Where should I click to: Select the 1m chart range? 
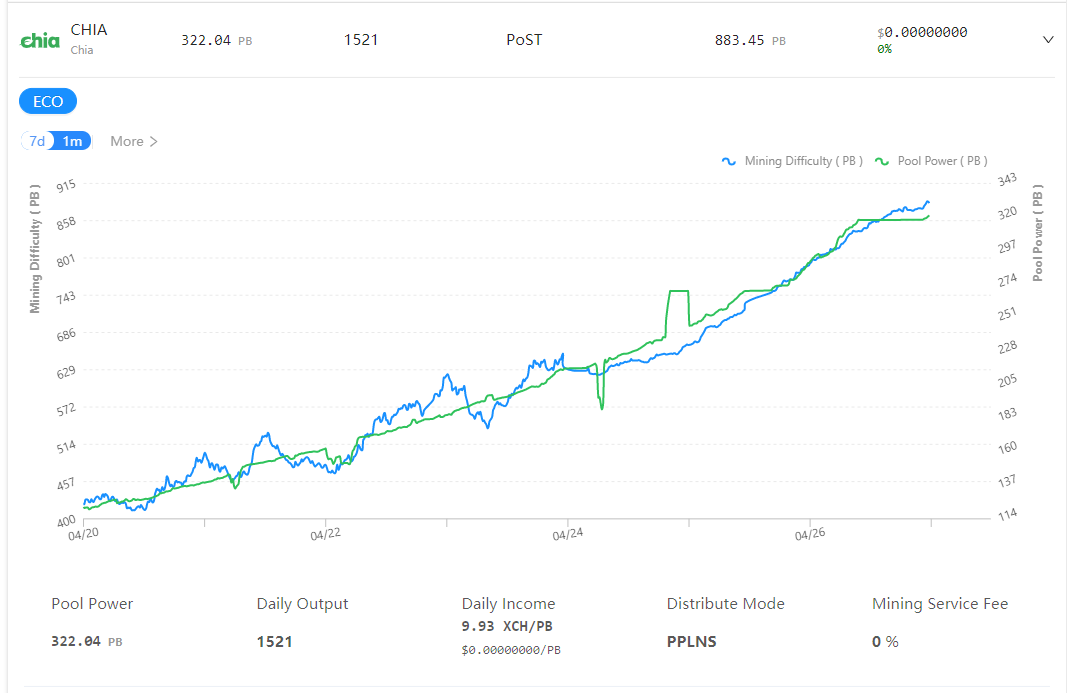click(x=72, y=141)
